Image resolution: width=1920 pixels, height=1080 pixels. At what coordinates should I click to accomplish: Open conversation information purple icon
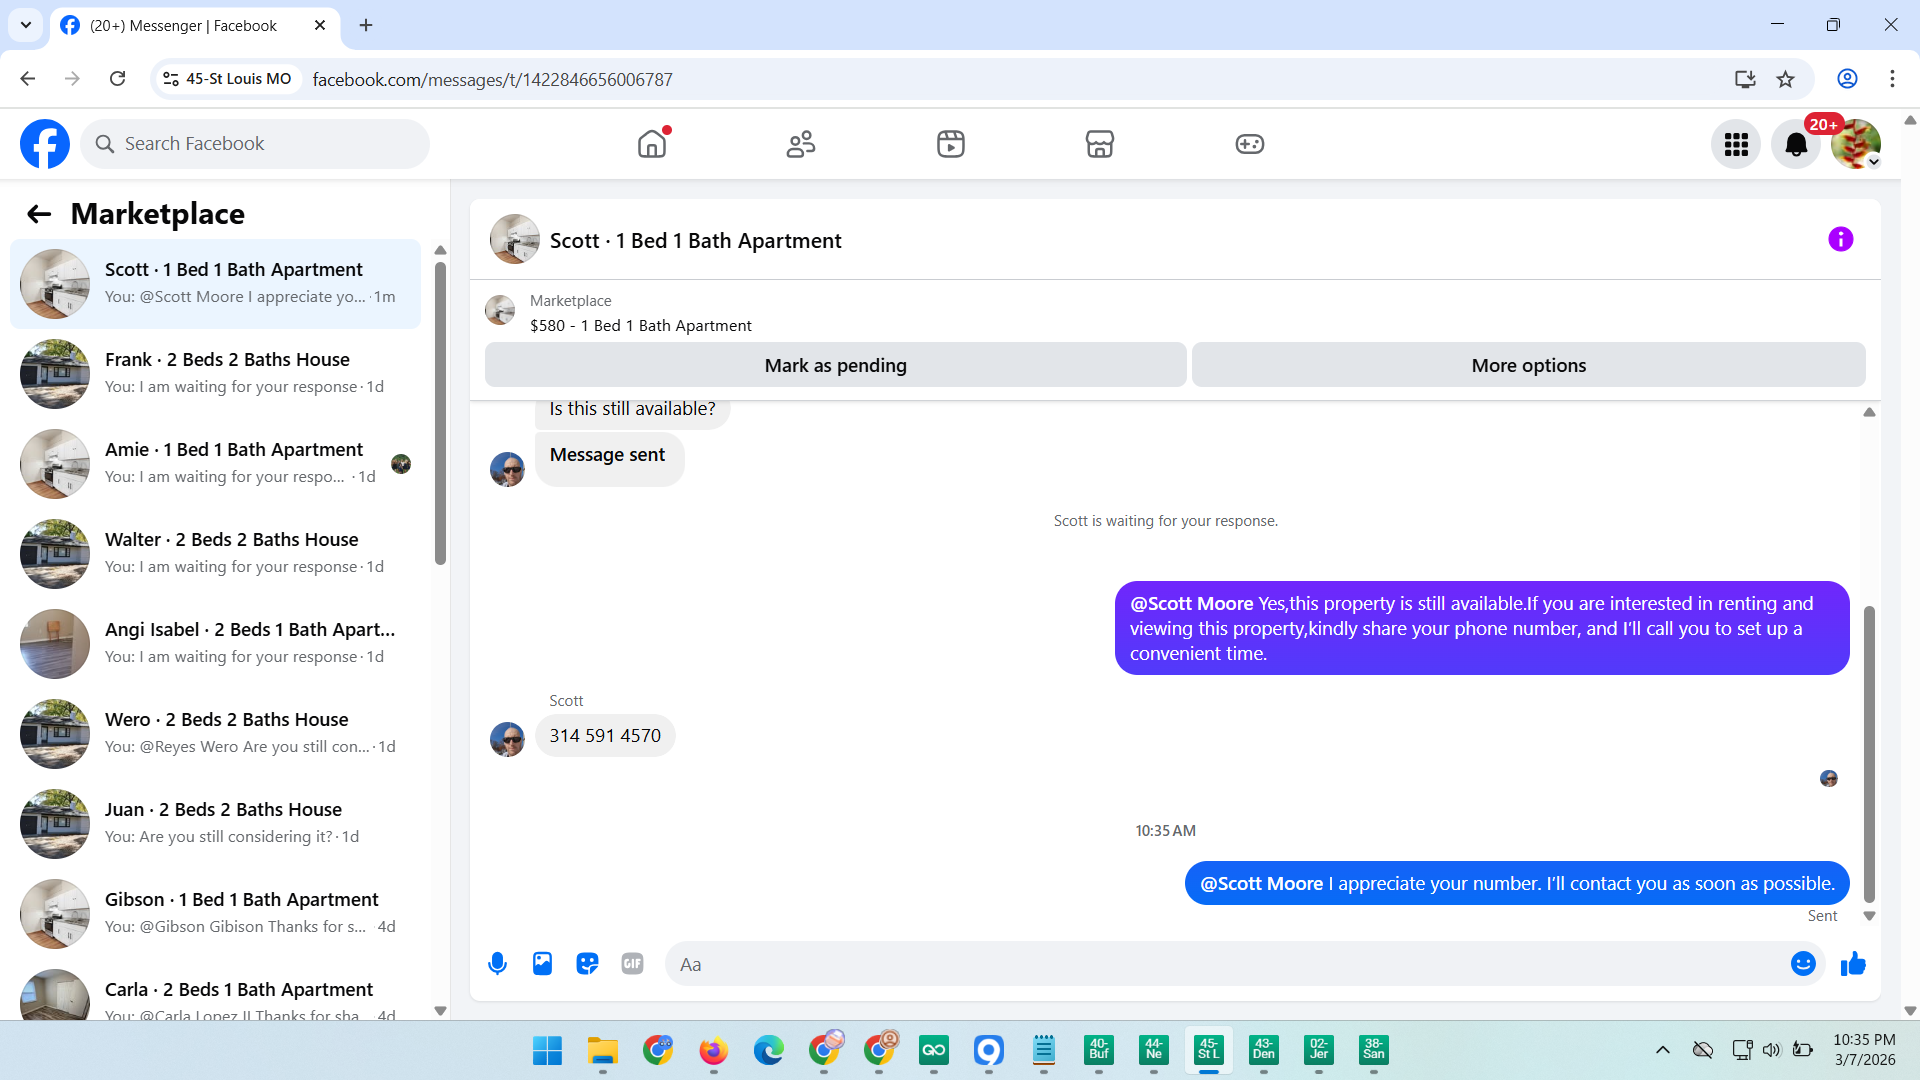pyautogui.click(x=1841, y=239)
